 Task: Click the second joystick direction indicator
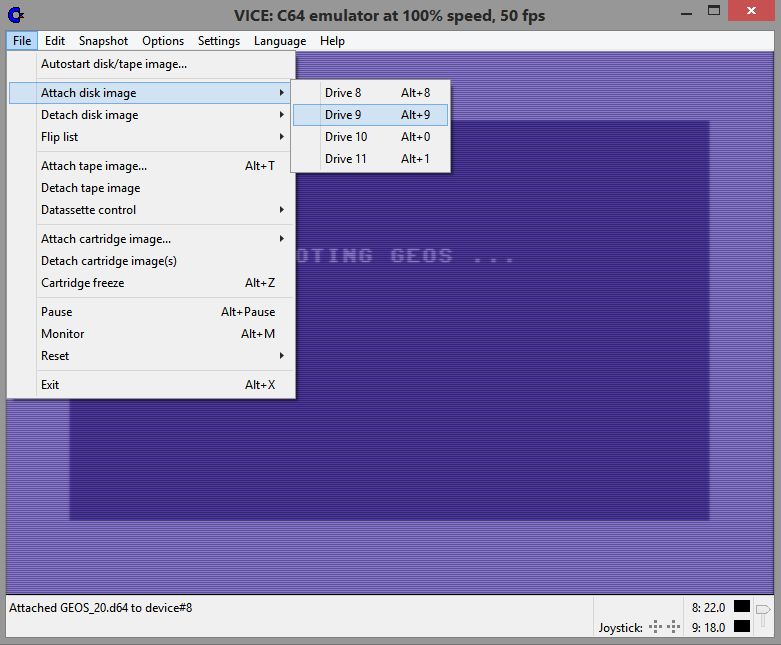tap(673, 627)
